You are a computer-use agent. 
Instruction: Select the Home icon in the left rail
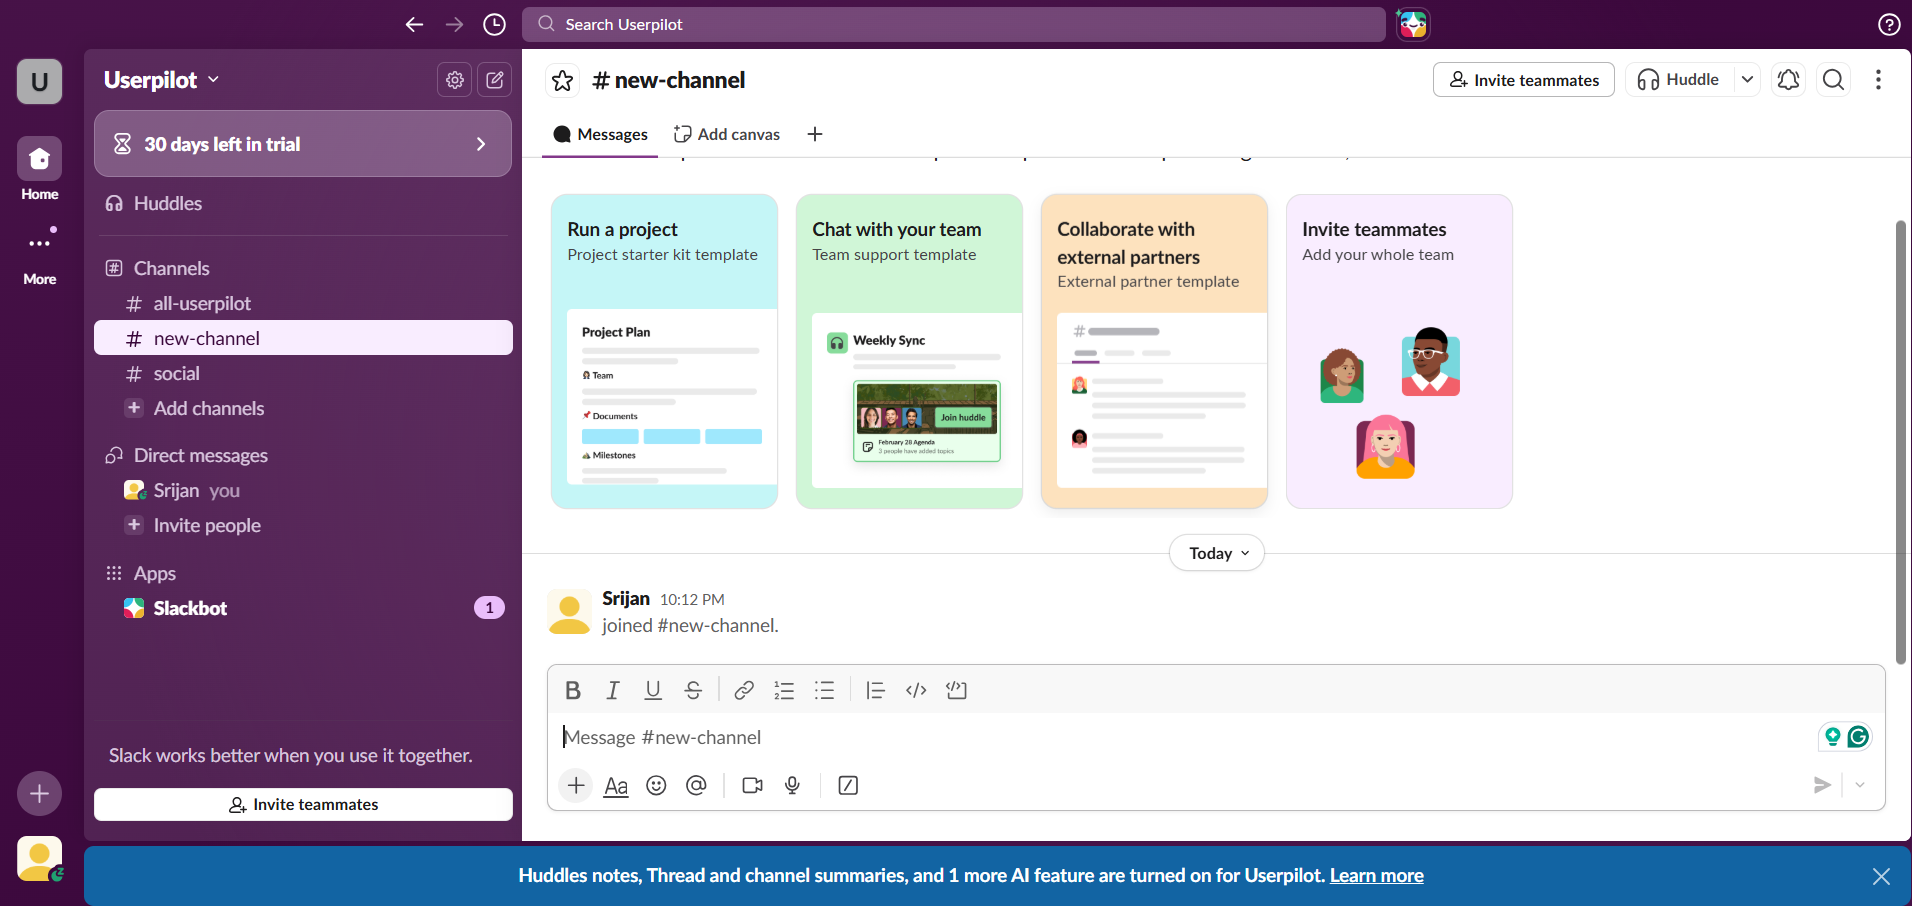39,160
